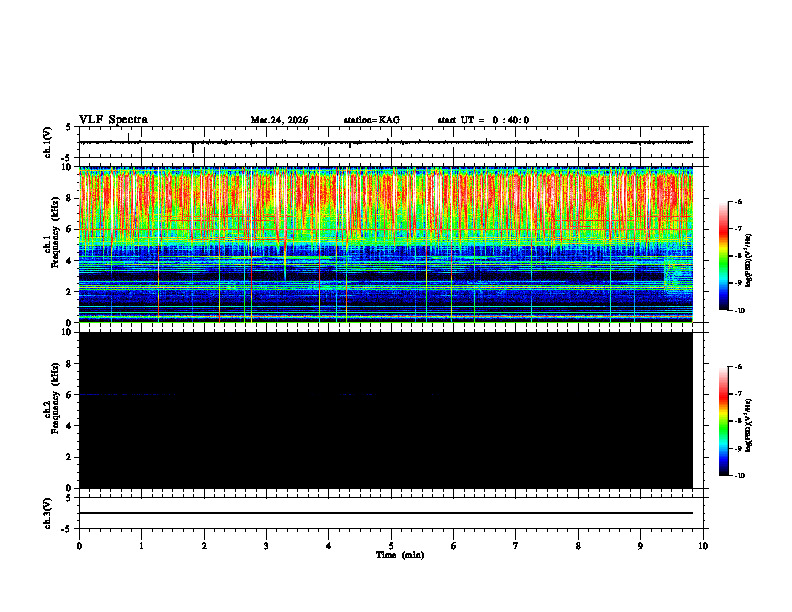Click the 'start UT = 0 :40: 0' label
The image size is (792, 612).
click(x=483, y=120)
